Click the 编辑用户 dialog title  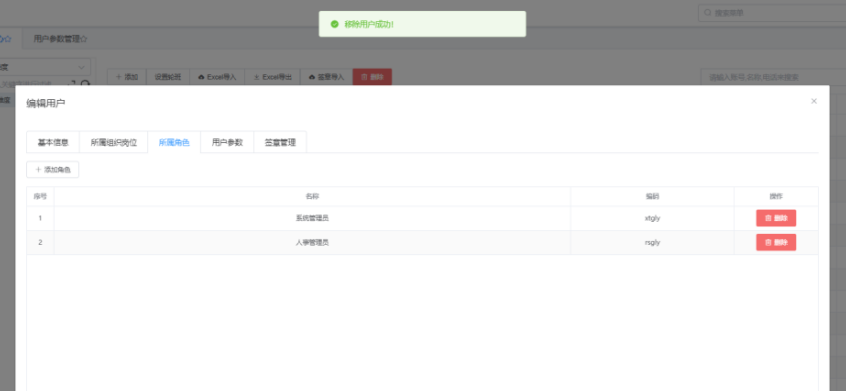coord(46,103)
